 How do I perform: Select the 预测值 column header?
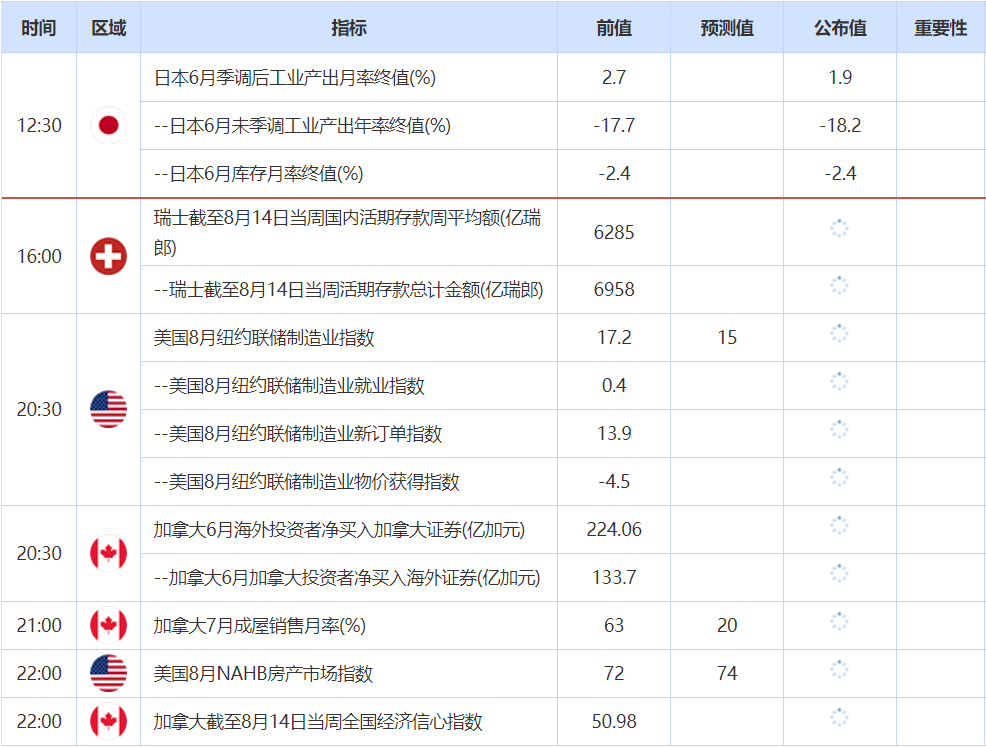pyautogui.click(x=727, y=28)
